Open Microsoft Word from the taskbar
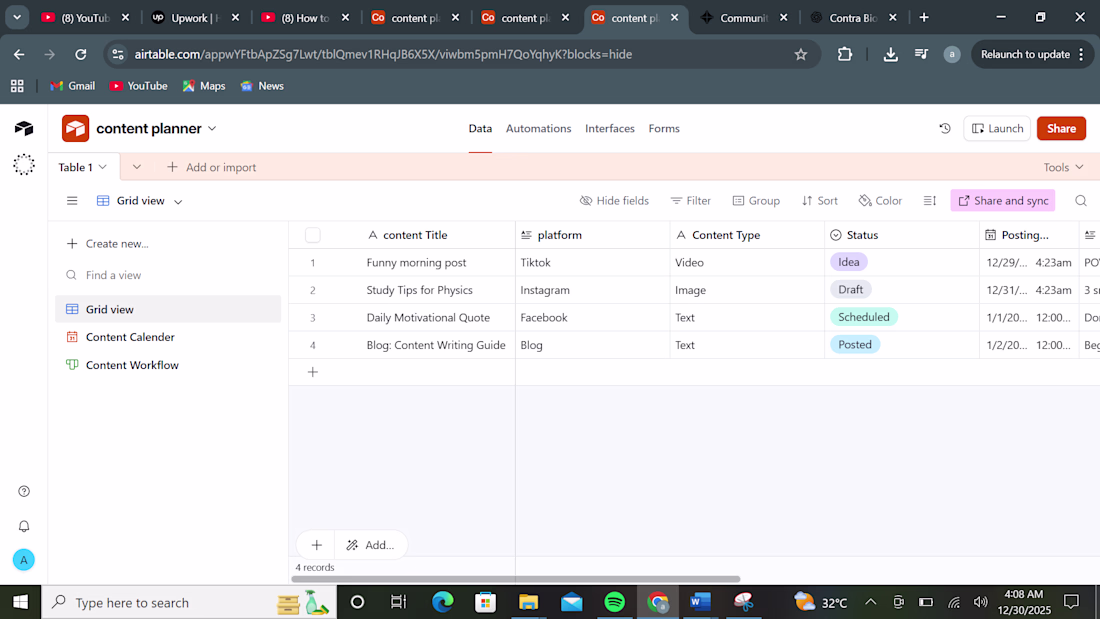This screenshot has height=619, width=1100. (700, 602)
